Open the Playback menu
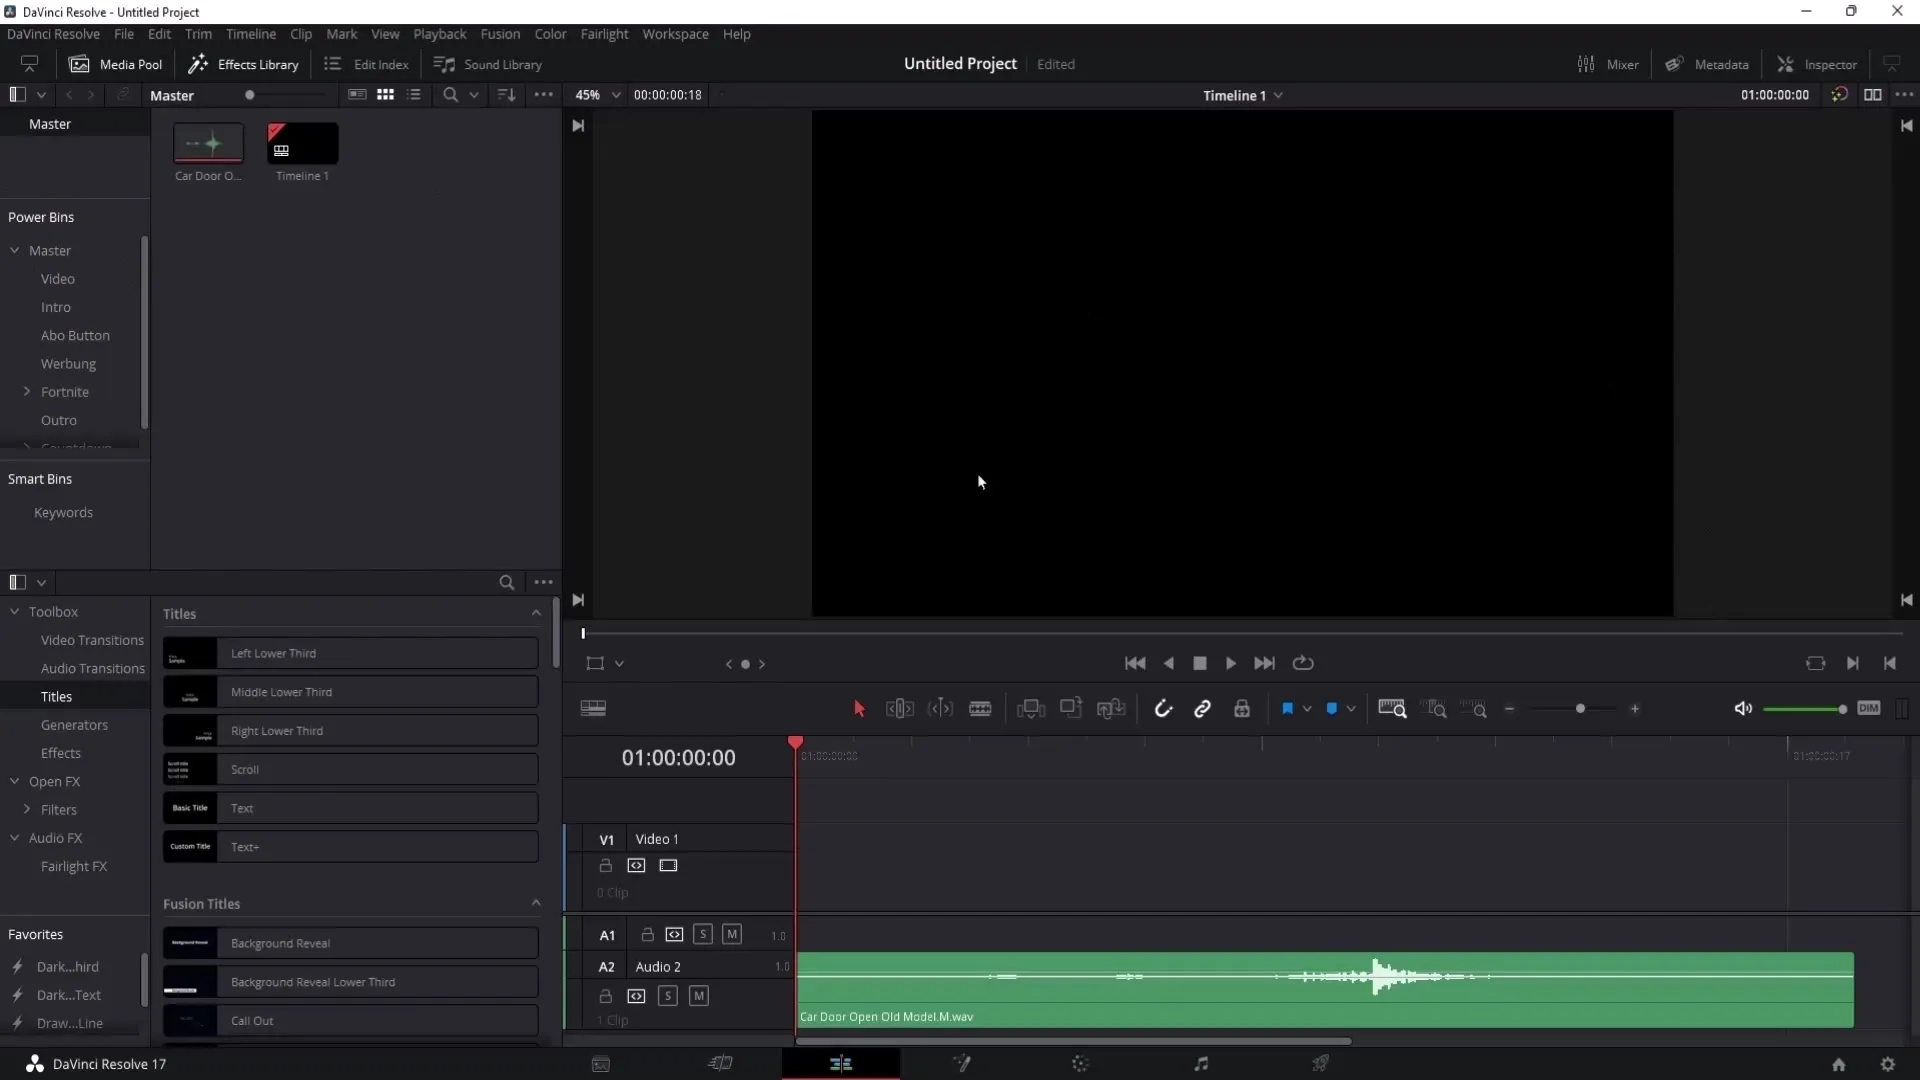 point(440,33)
